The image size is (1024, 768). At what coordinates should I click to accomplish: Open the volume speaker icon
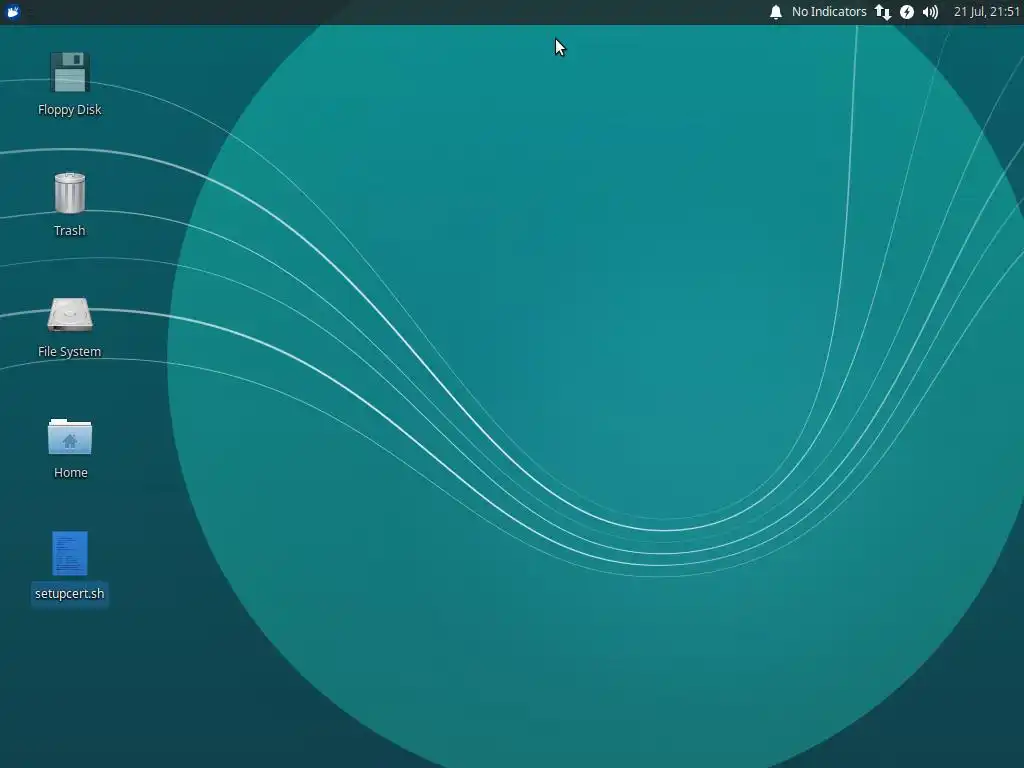(x=930, y=12)
